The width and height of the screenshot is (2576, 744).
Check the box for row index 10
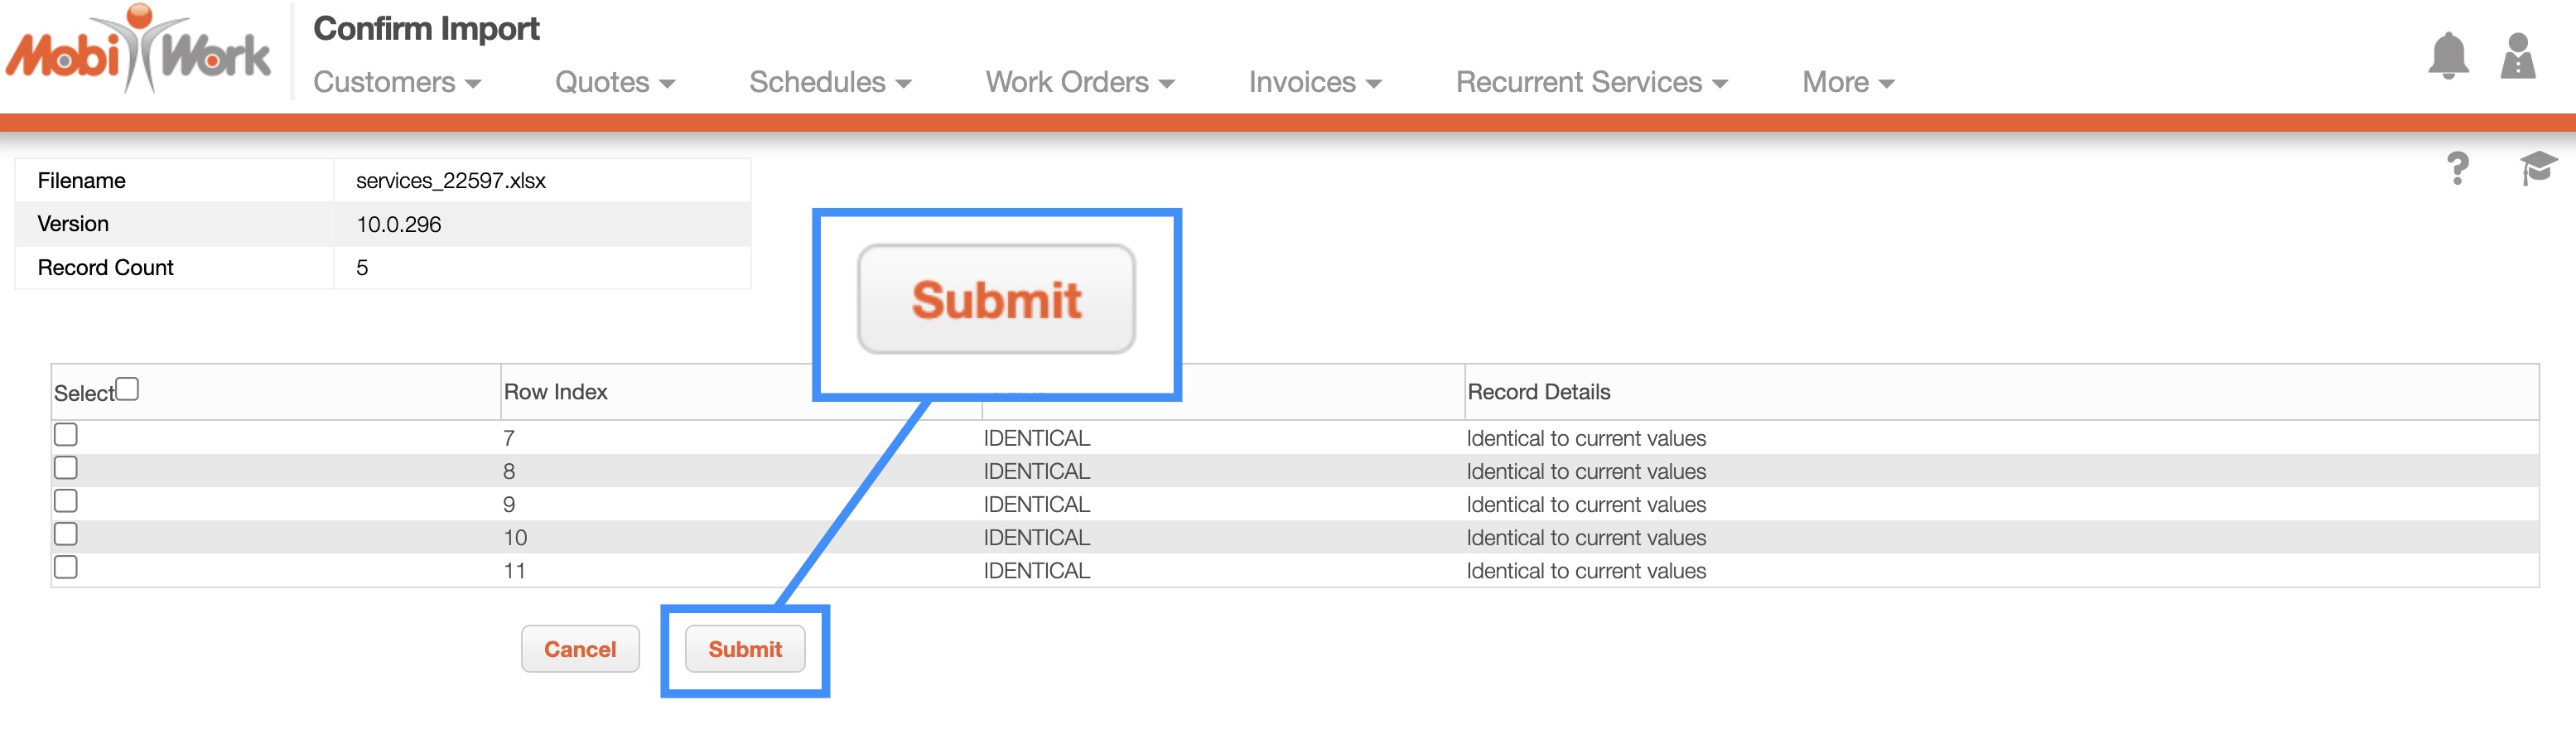point(66,534)
